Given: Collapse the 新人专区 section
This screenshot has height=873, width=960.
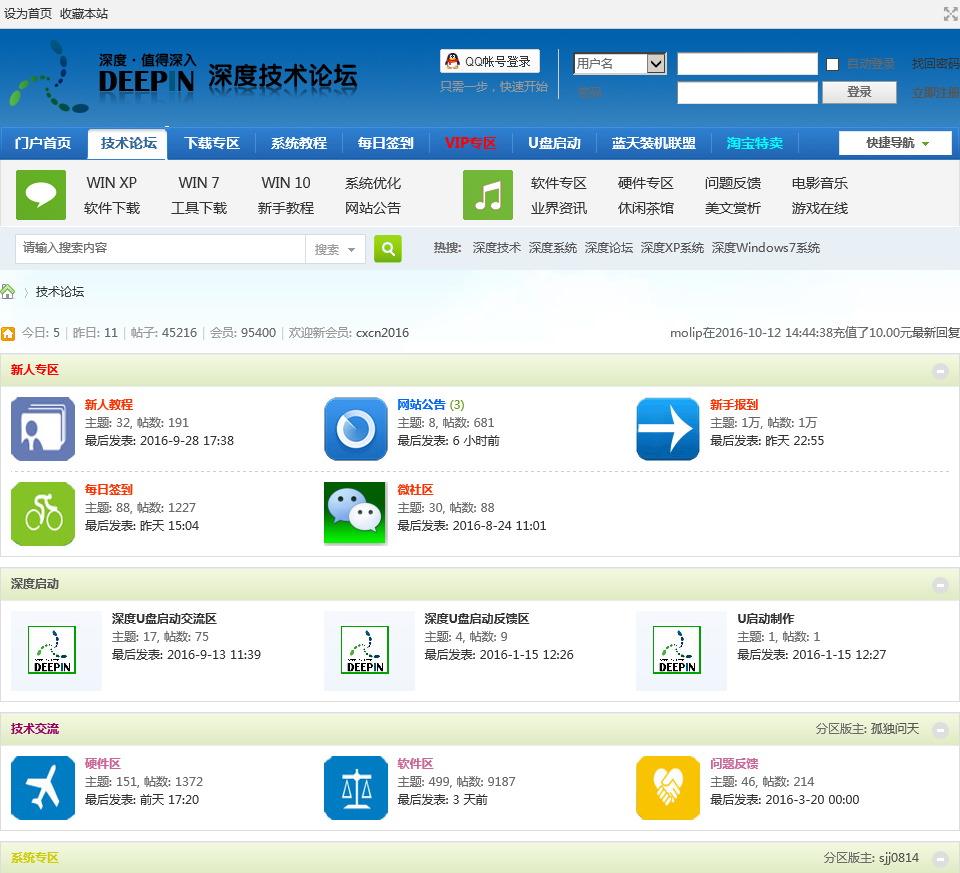Looking at the screenshot, I should pyautogui.click(x=940, y=371).
